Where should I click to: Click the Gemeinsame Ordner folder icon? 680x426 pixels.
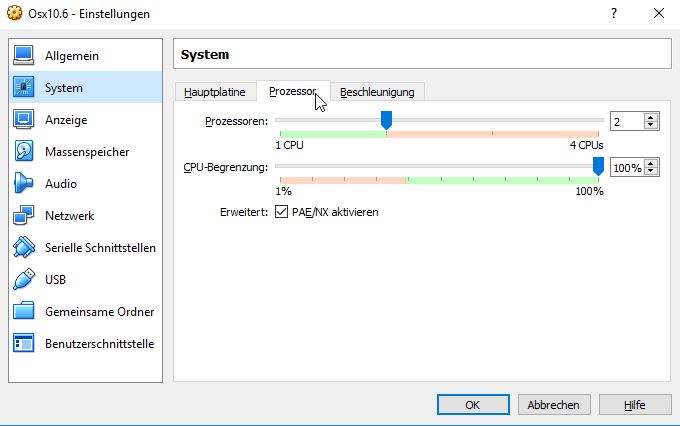[23, 311]
